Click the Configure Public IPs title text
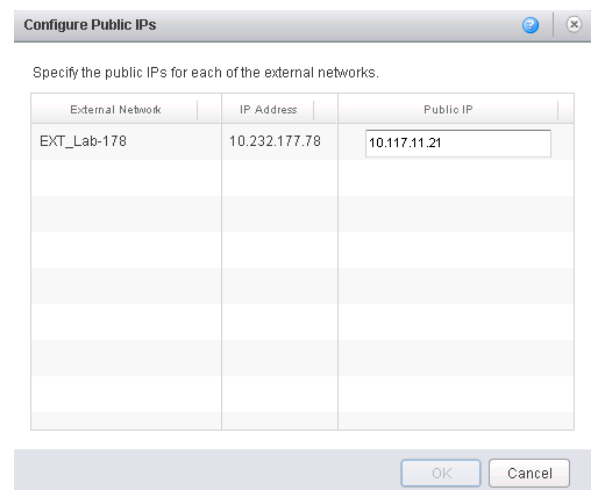The height and width of the screenshot is (494, 606). (90, 25)
